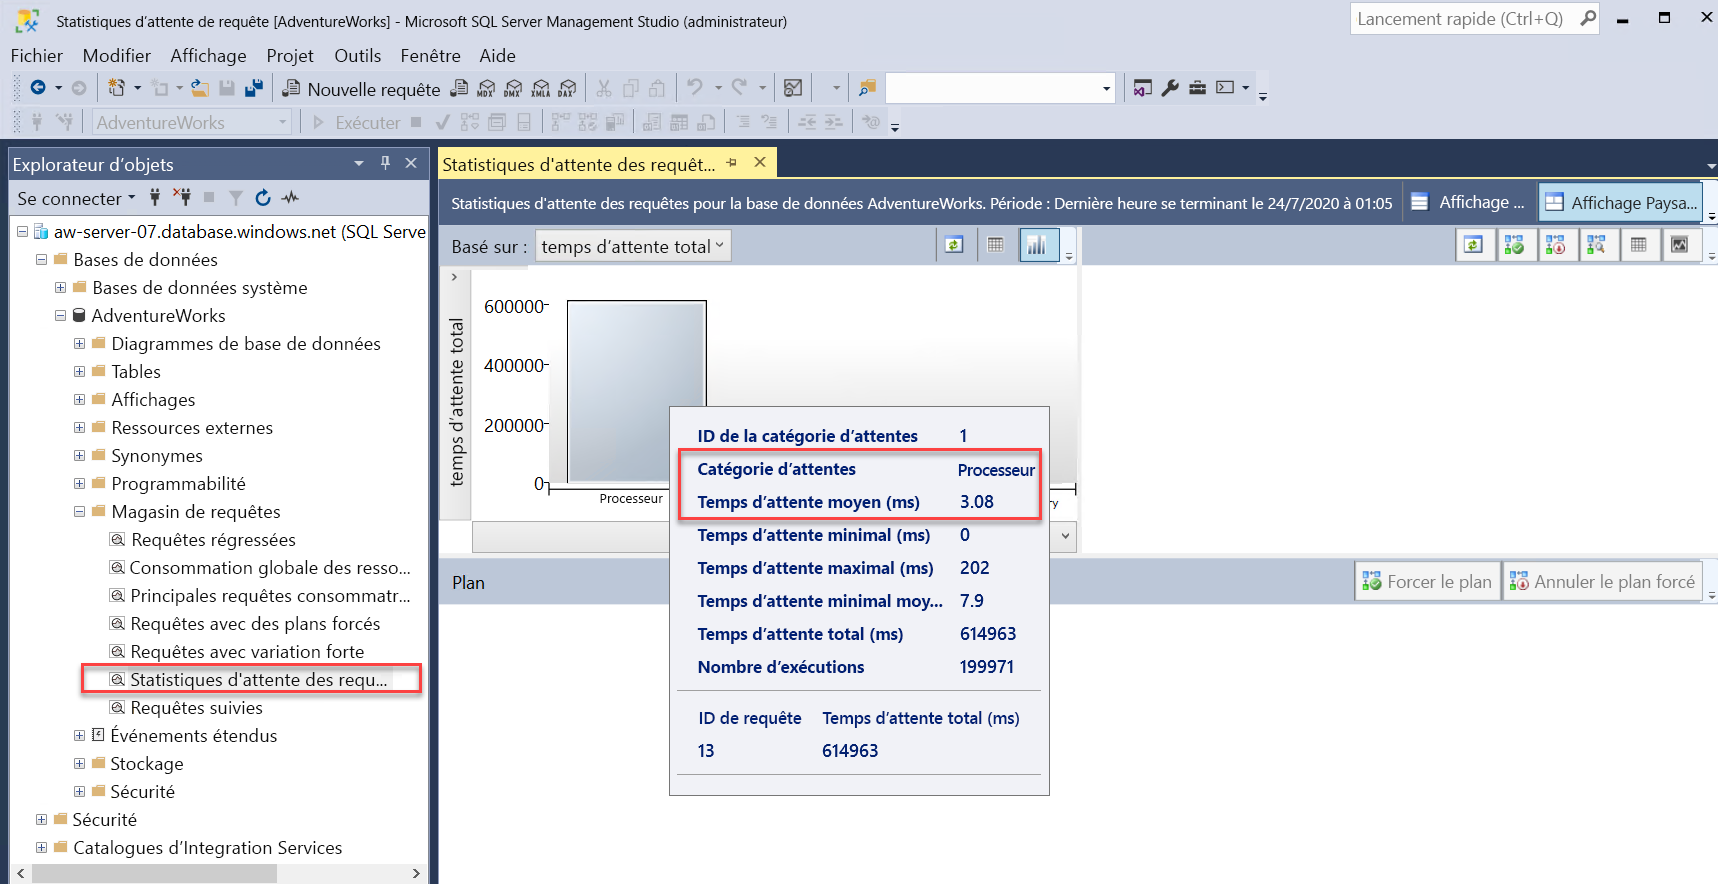Screen dimensions: 1718x884
Task: Click the Affichage ... layout button
Action: pos(1468,202)
